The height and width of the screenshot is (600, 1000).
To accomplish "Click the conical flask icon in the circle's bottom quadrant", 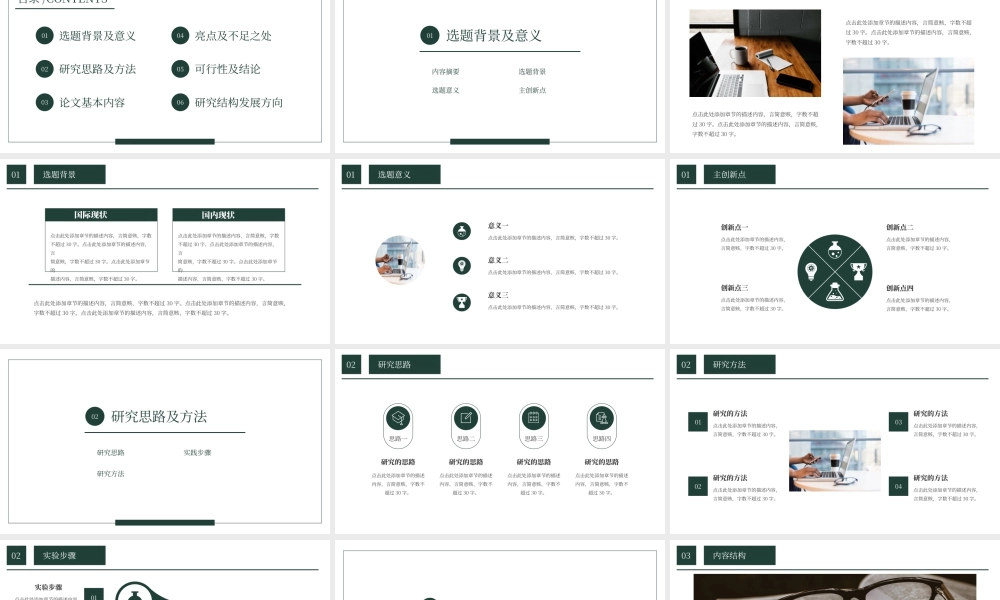I will pyautogui.click(x=835, y=293).
